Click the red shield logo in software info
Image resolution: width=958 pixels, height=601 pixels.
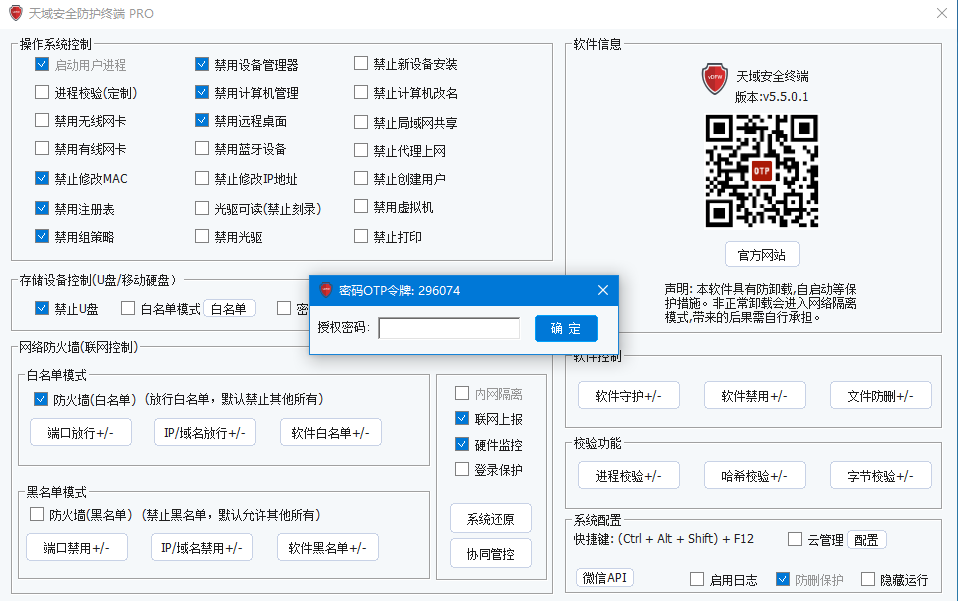(714, 79)
